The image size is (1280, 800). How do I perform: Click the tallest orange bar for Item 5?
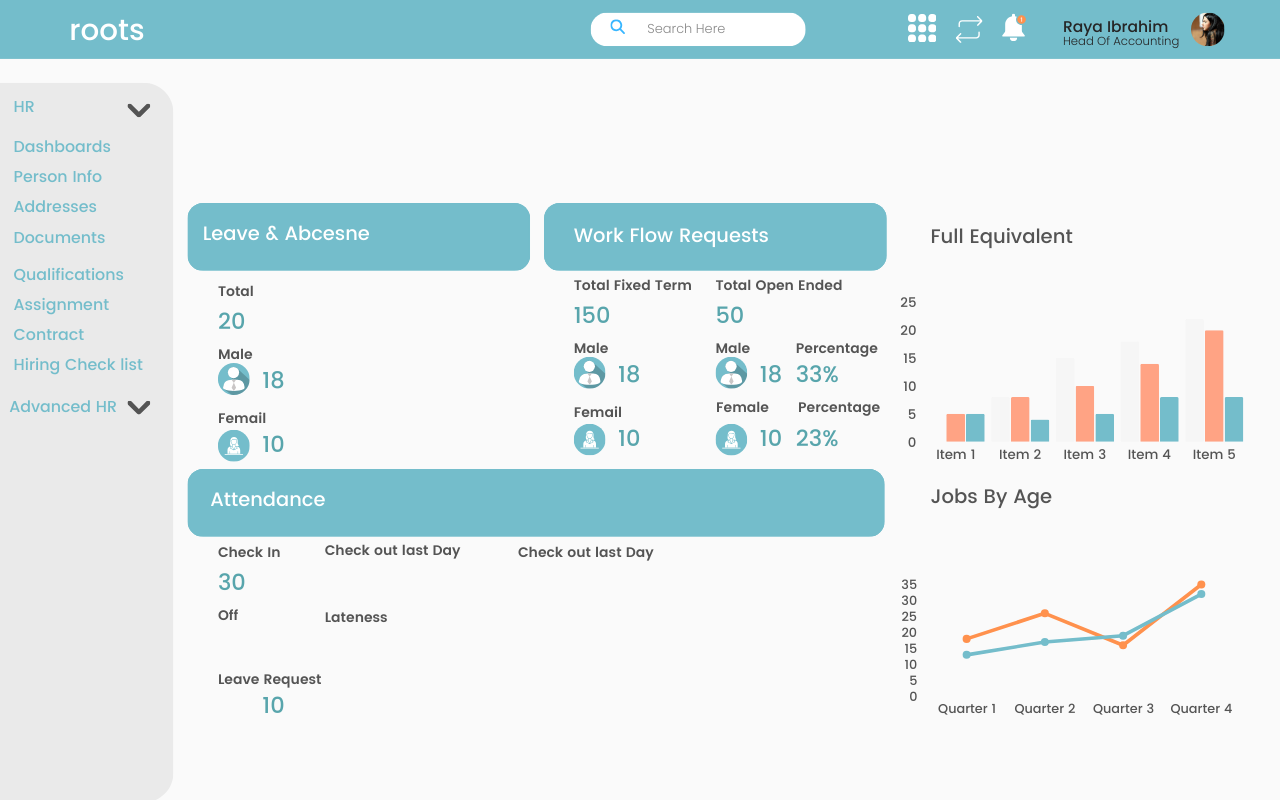[x=1214, y=386]
